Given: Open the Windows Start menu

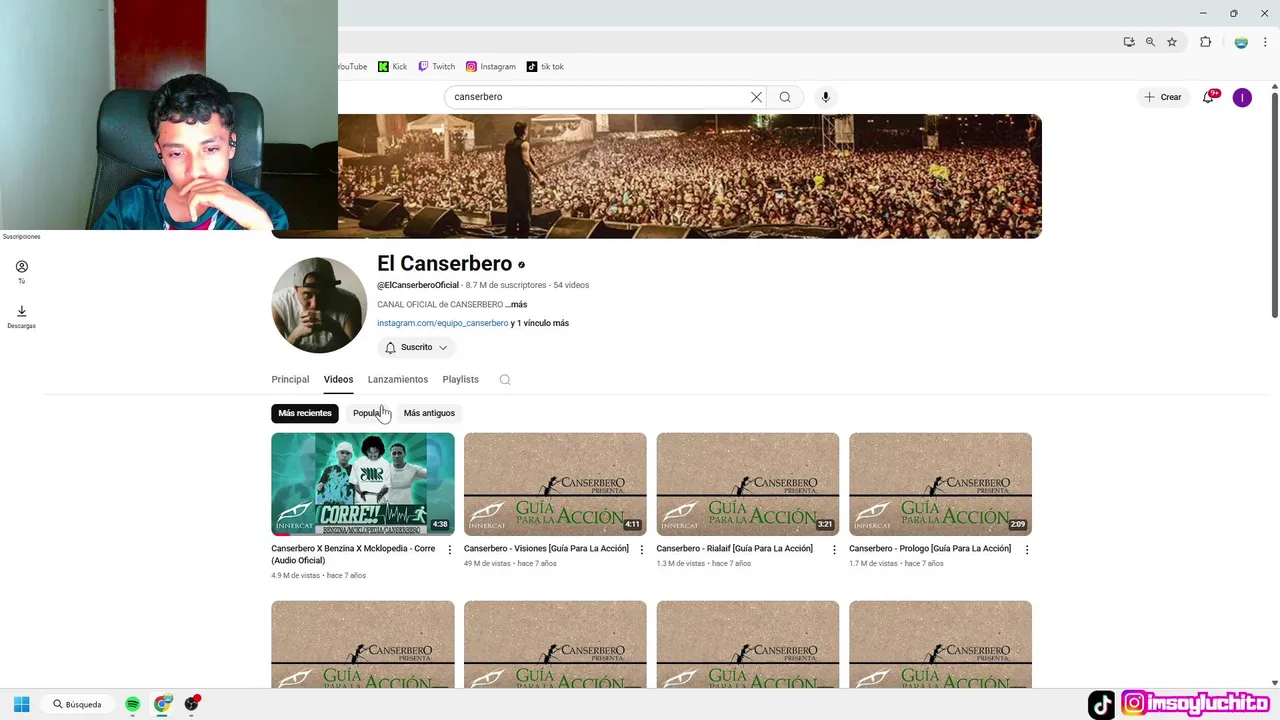Looking at the screenshot, I should (x=22, y=704).
